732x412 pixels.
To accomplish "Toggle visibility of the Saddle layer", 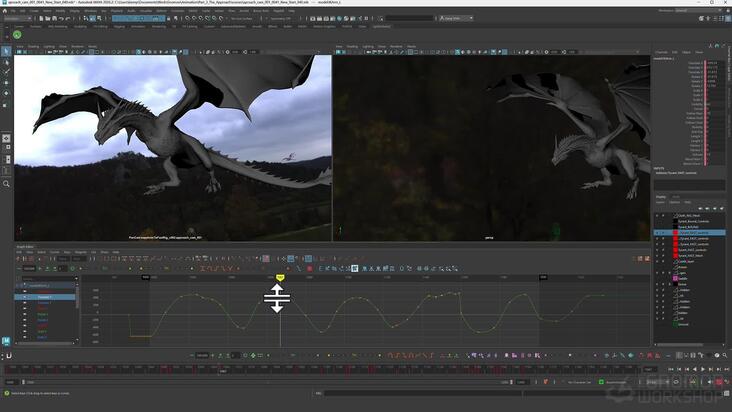I will point(657,279).
